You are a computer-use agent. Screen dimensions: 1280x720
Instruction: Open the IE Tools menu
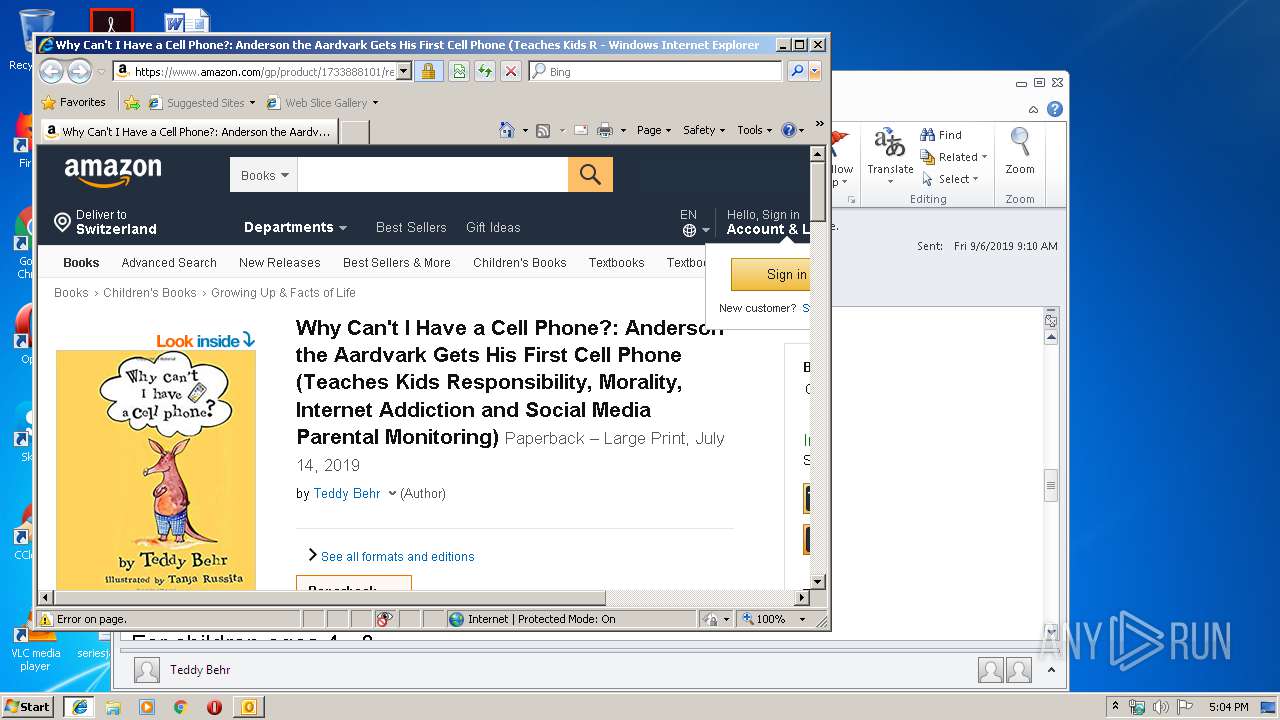pos(755,130)
